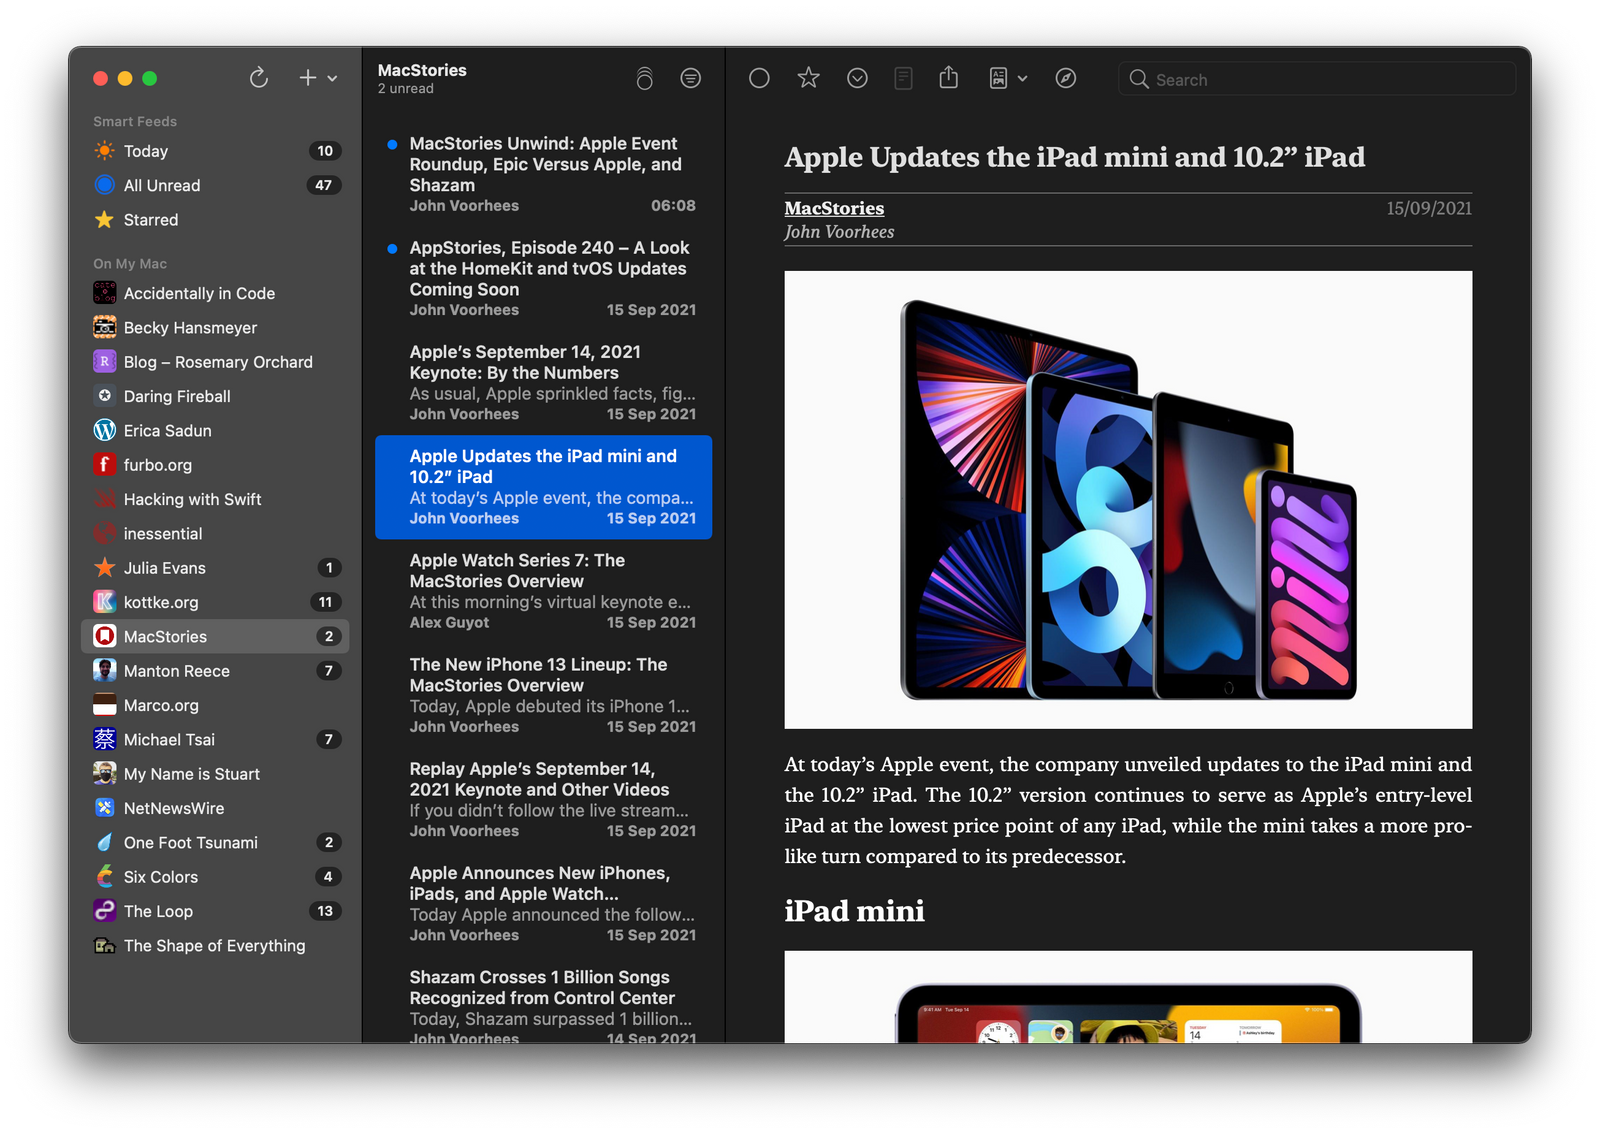The width and height of the screenshot is (1600, 1134).
Task: Click the Mark All as Read icon
Action: tap(645, 78)
